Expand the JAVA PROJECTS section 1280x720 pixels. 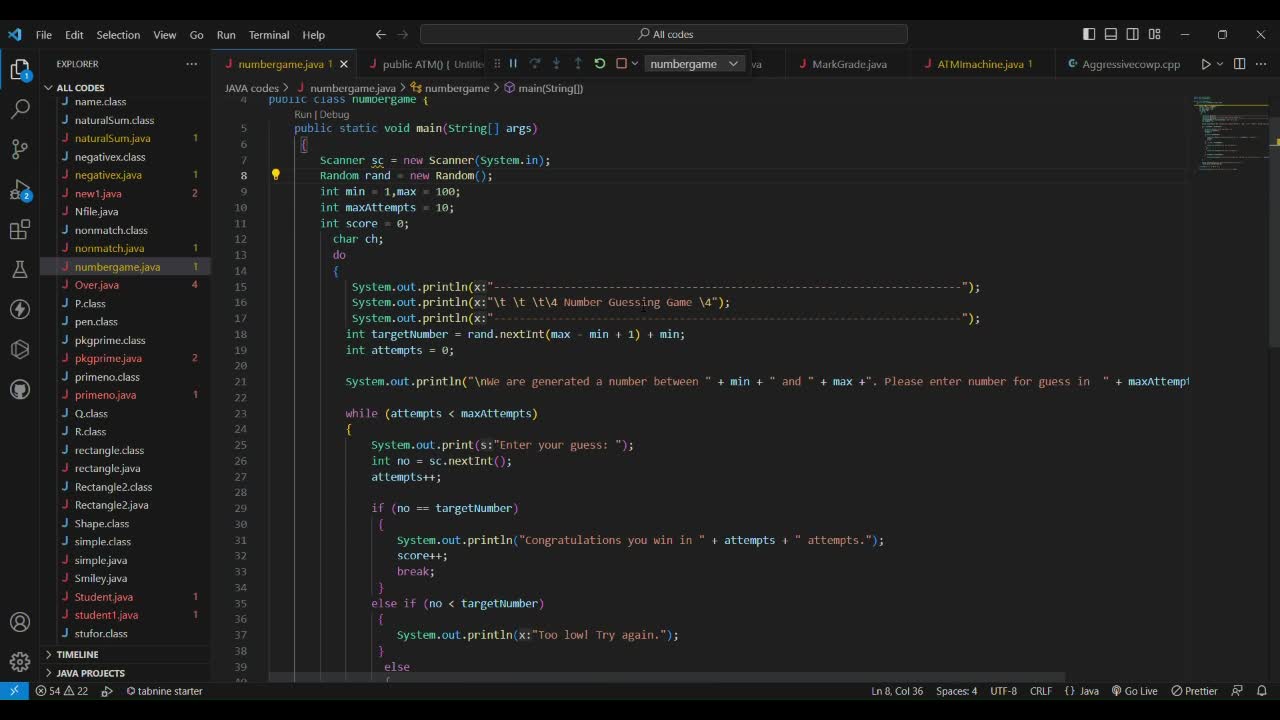pos(126,673)
